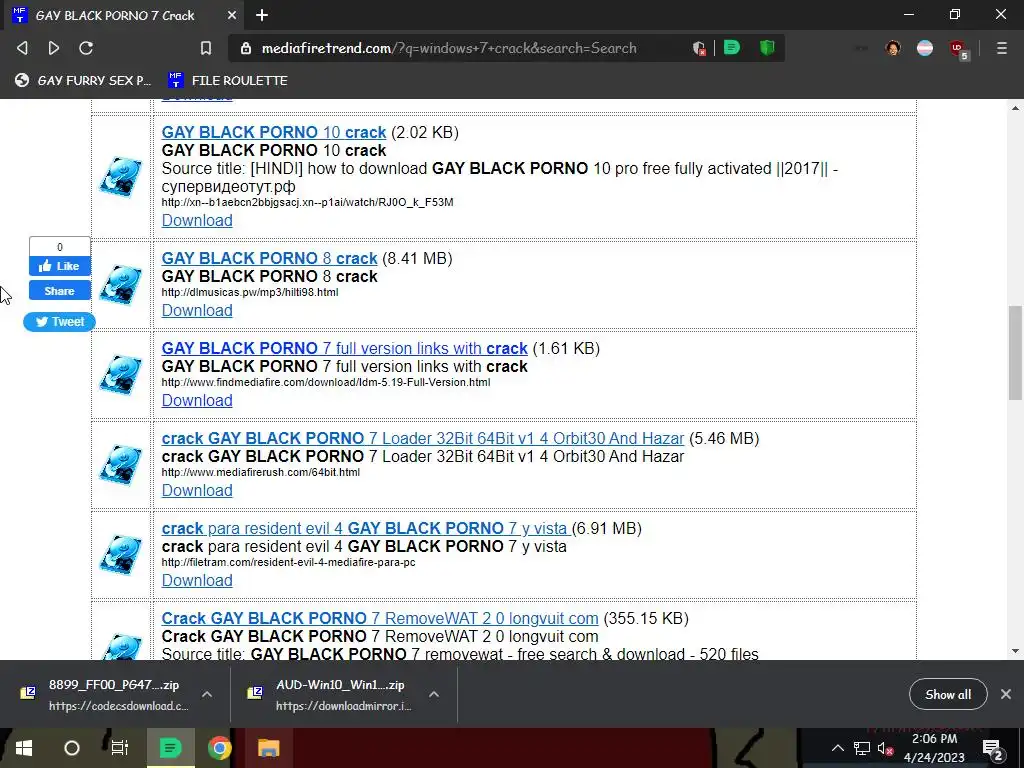
Task: Open network status icon in system tray
Action: [861, 748]
